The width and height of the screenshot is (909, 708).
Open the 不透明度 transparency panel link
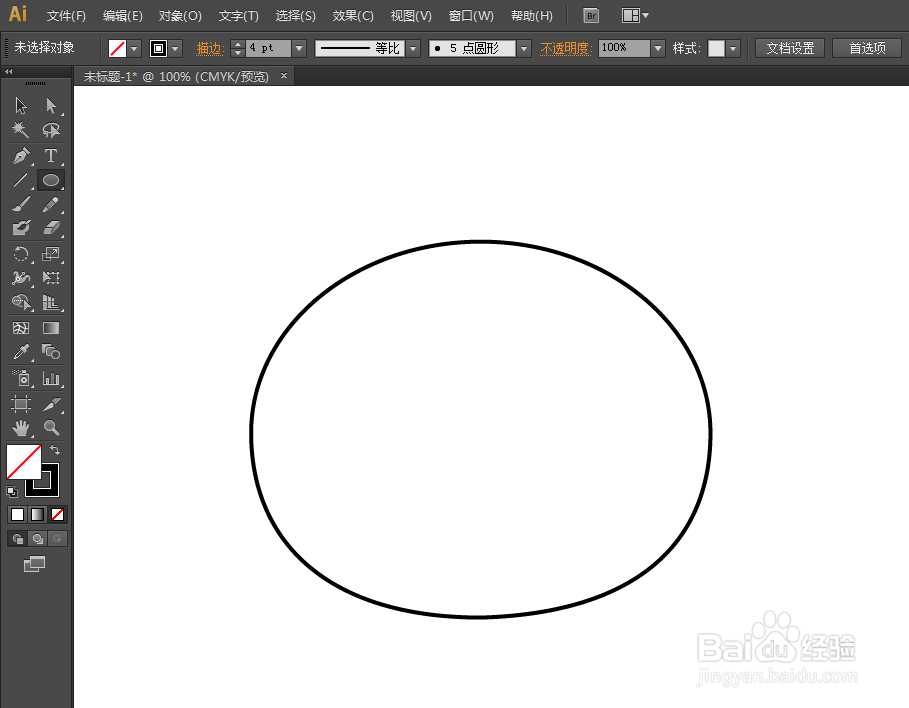[565, 48]
